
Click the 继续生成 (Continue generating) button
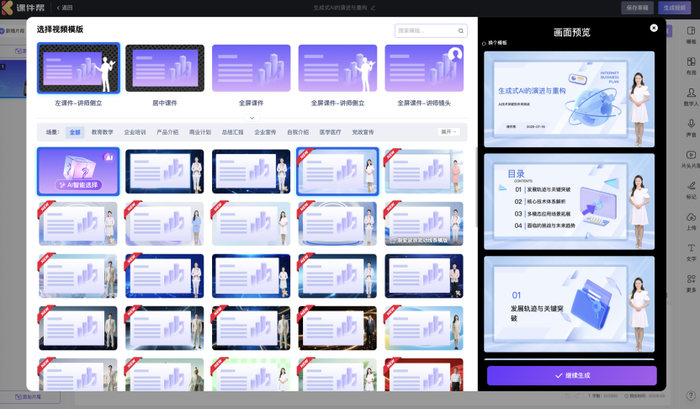(571, 375)
